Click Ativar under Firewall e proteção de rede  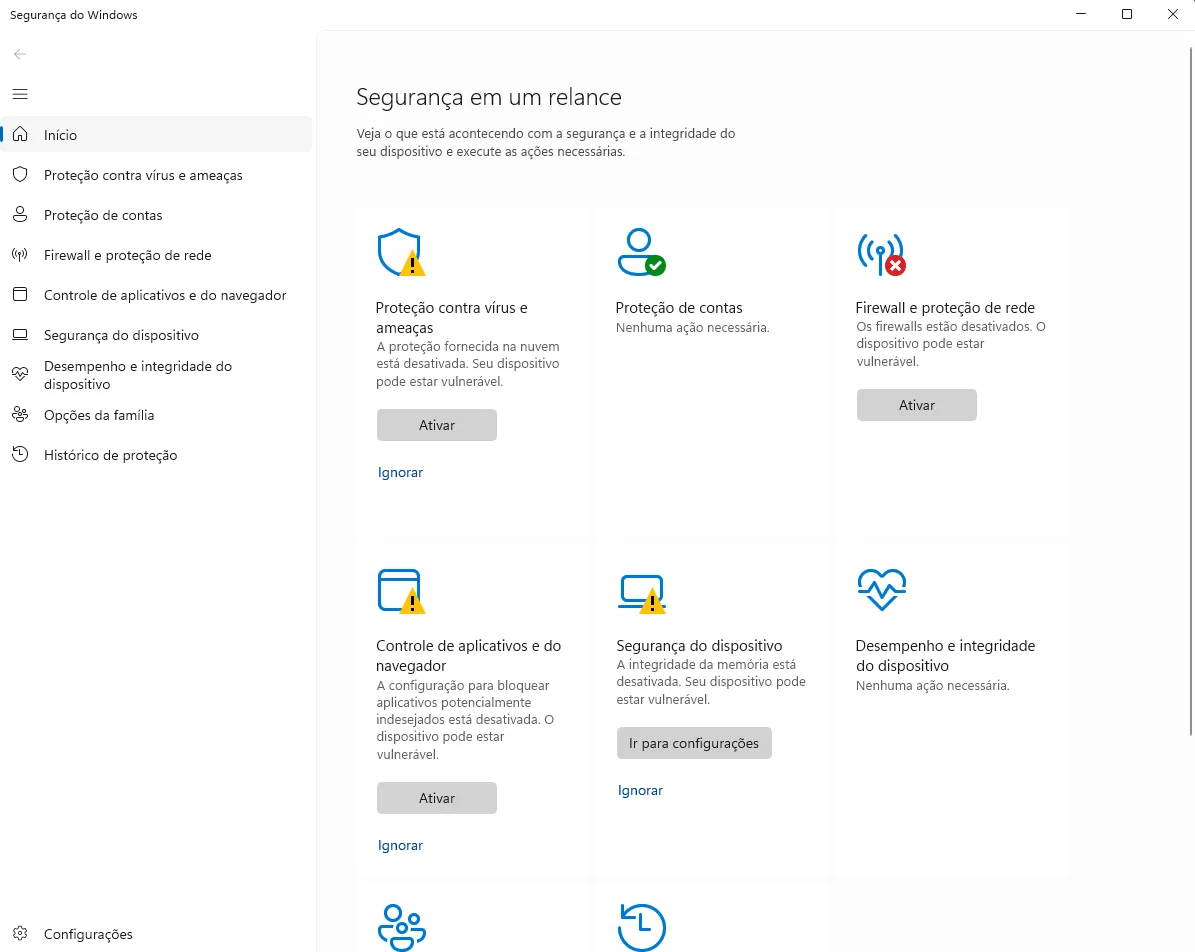pyautogui.click(x=916, y=405)
